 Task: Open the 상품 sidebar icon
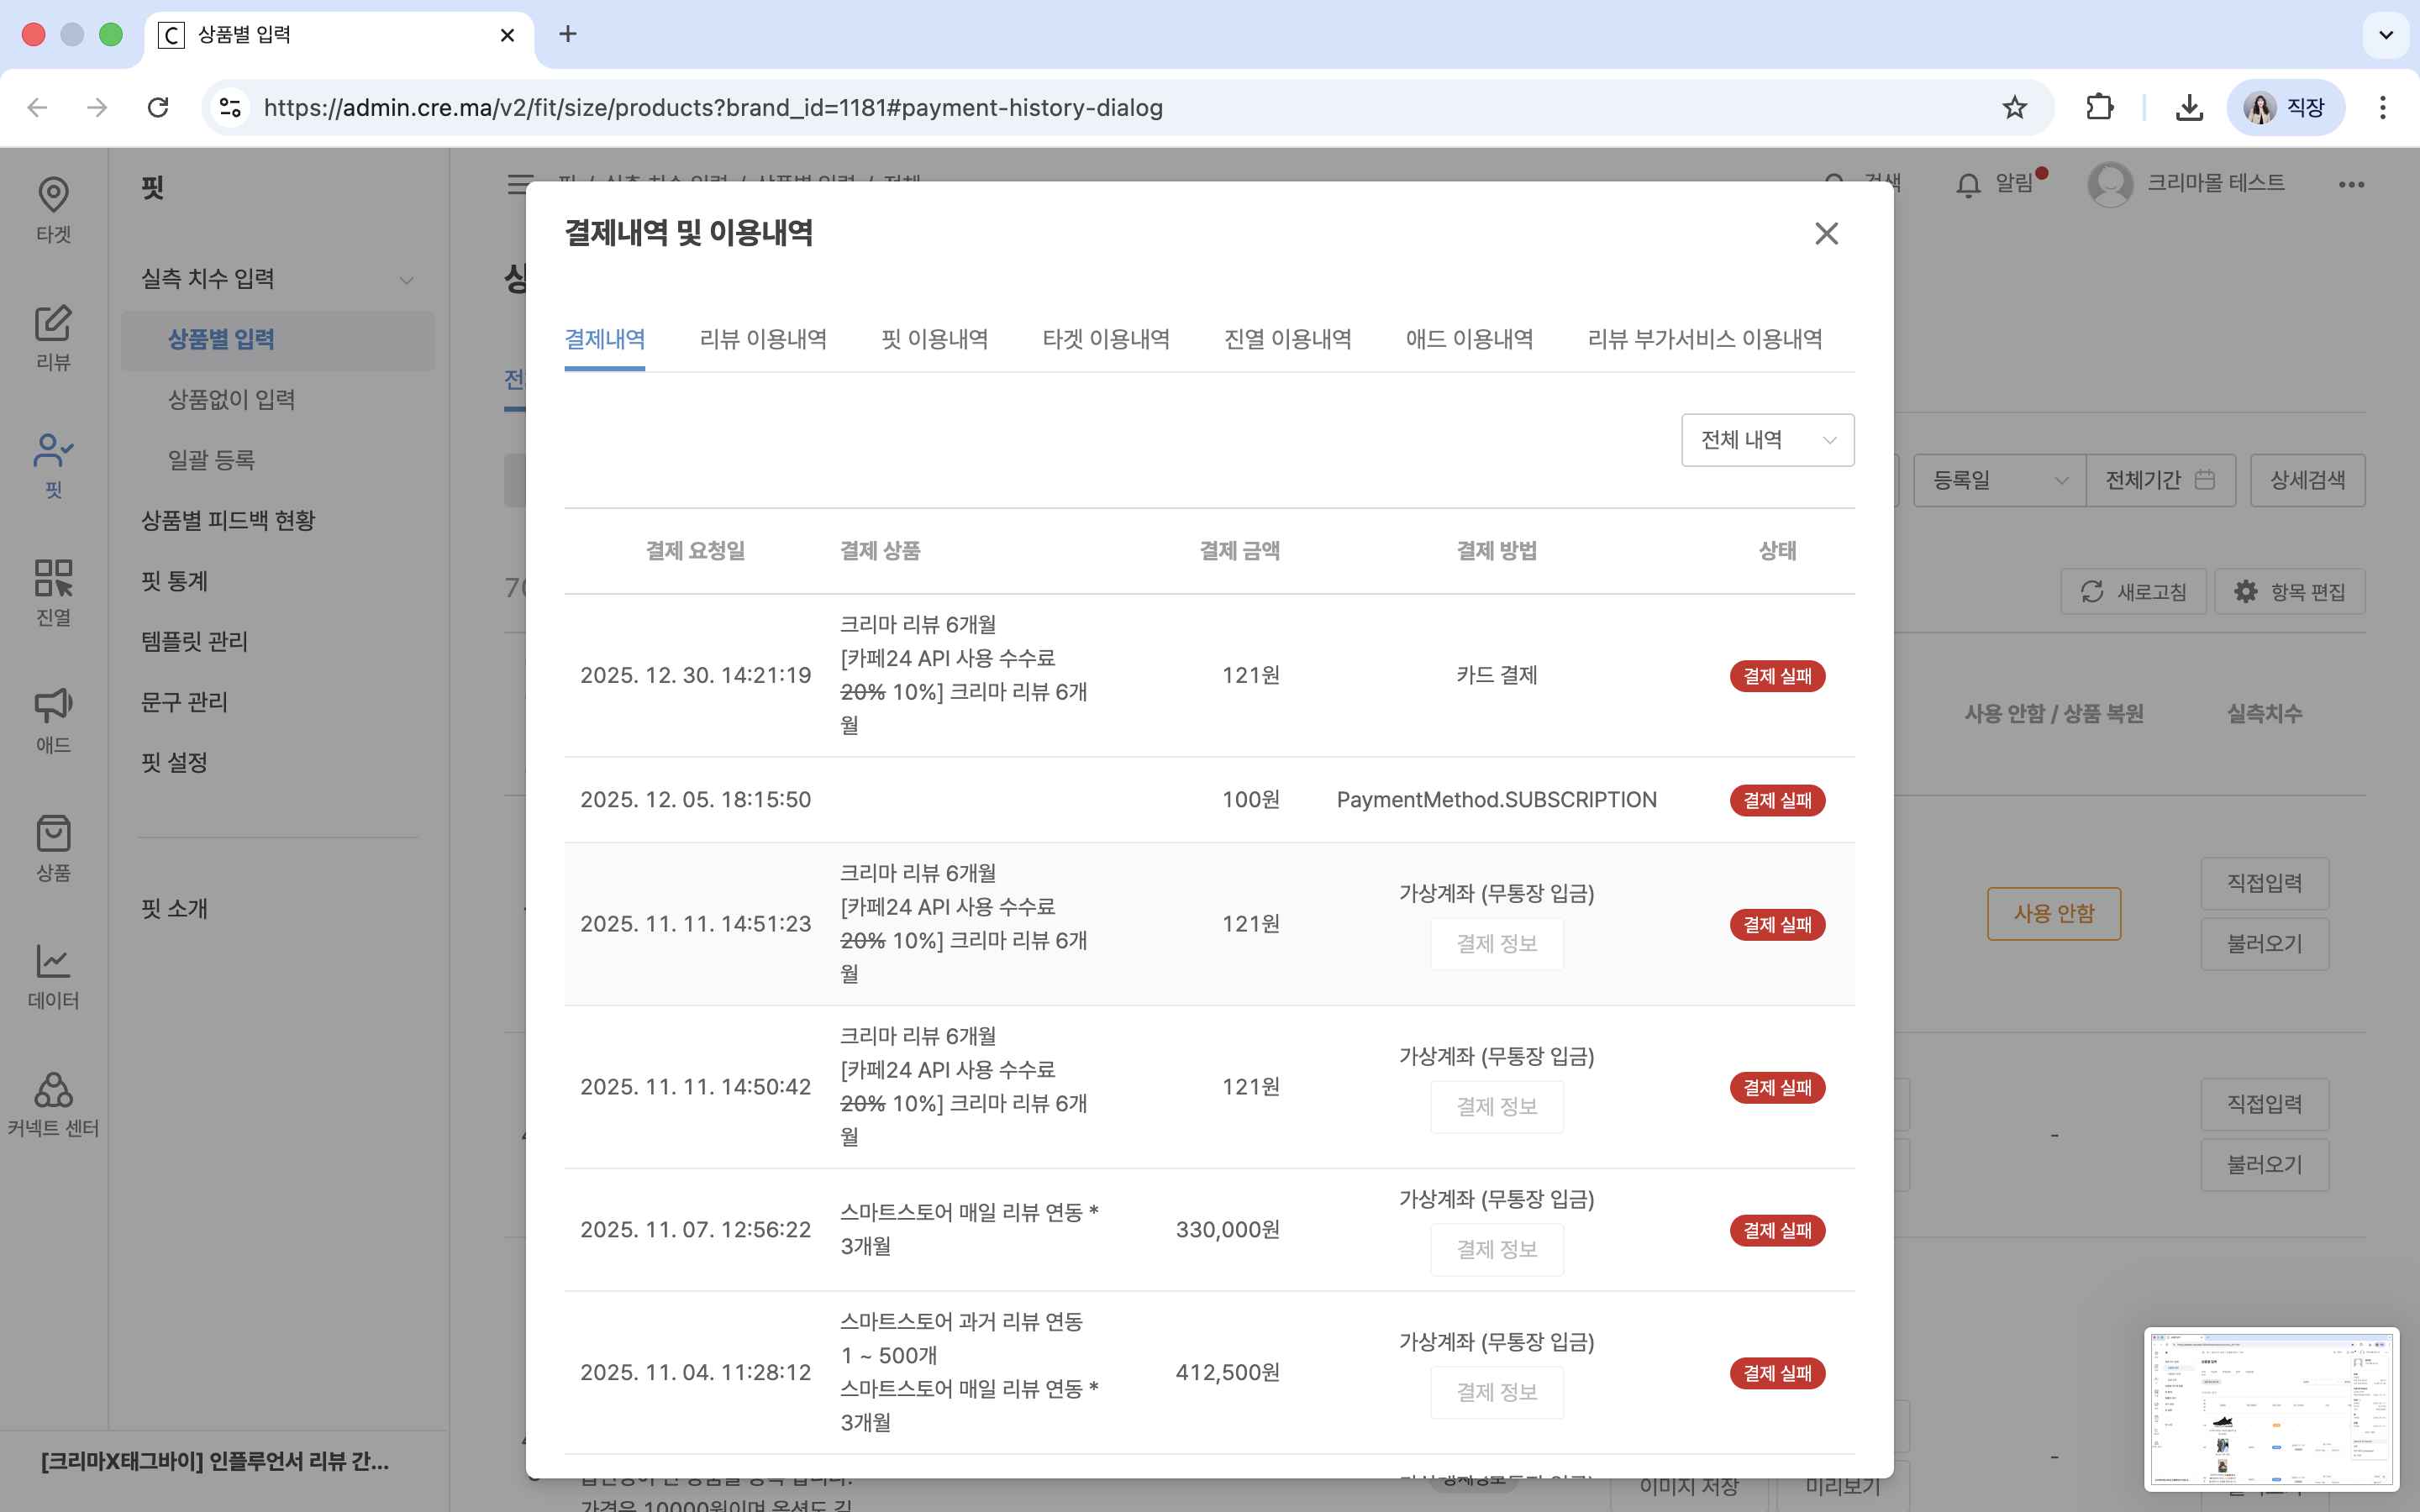(52, 845)
